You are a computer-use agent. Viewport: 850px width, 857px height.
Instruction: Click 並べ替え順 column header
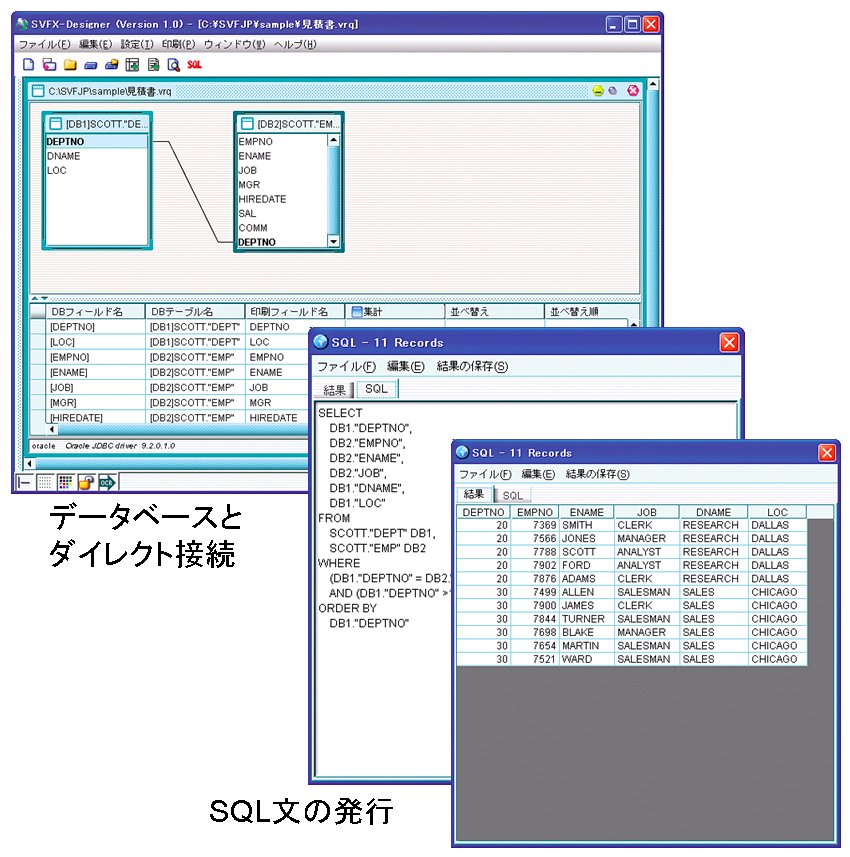(592, 312)
